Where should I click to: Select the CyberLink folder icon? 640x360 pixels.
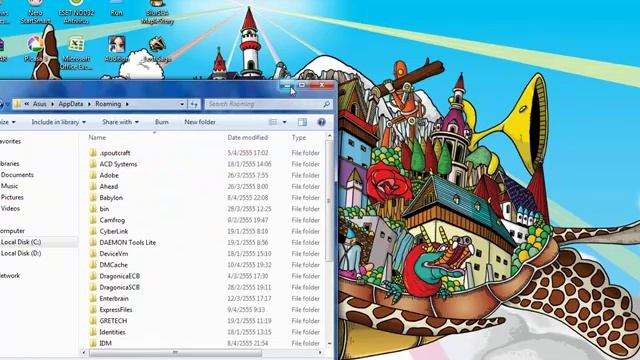[93, 231]
